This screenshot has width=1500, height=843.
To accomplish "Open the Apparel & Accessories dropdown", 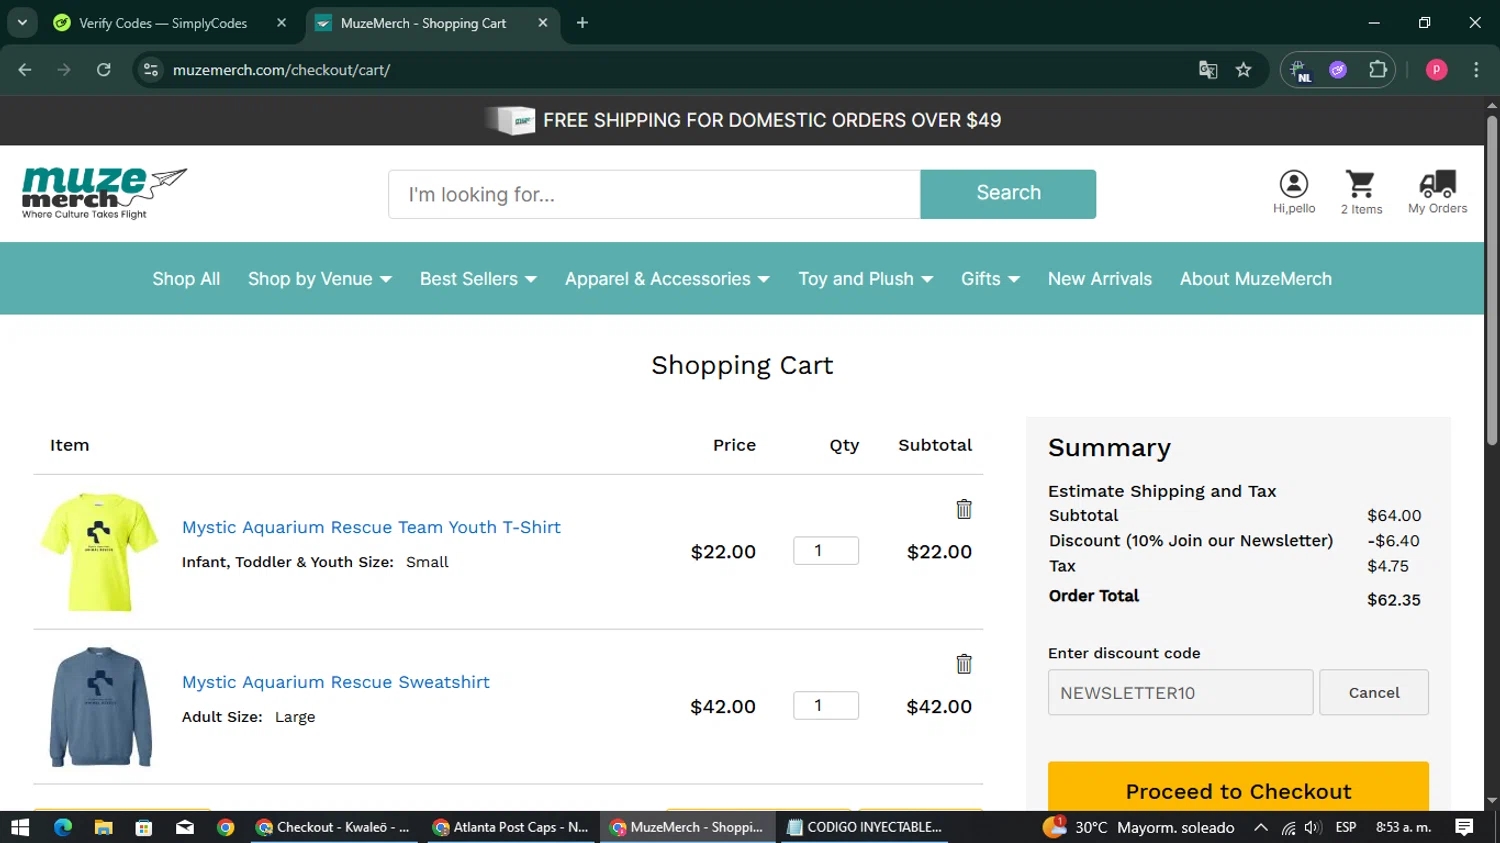I will (x=667, y=279).
